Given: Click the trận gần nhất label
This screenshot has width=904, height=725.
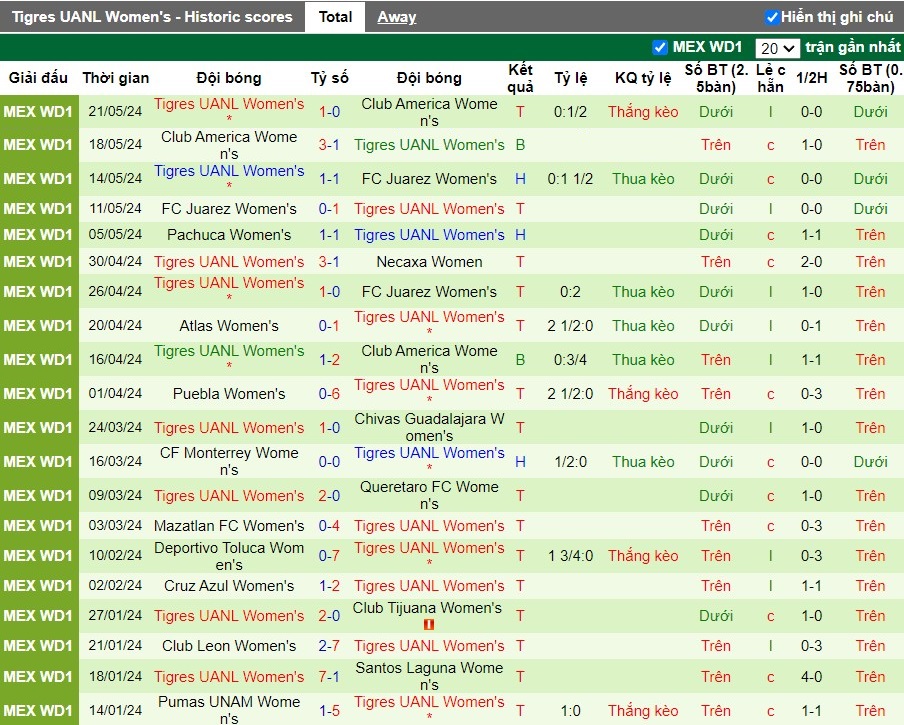Looking at the screenshot, I should 853,47.
